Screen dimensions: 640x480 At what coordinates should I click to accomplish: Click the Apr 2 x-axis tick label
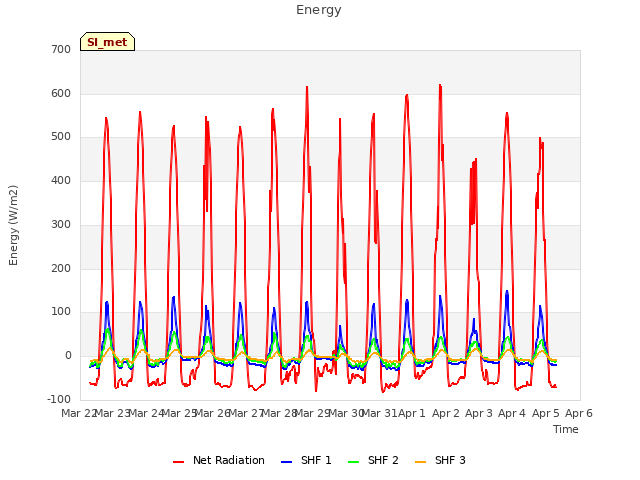[x=445, y=413]
